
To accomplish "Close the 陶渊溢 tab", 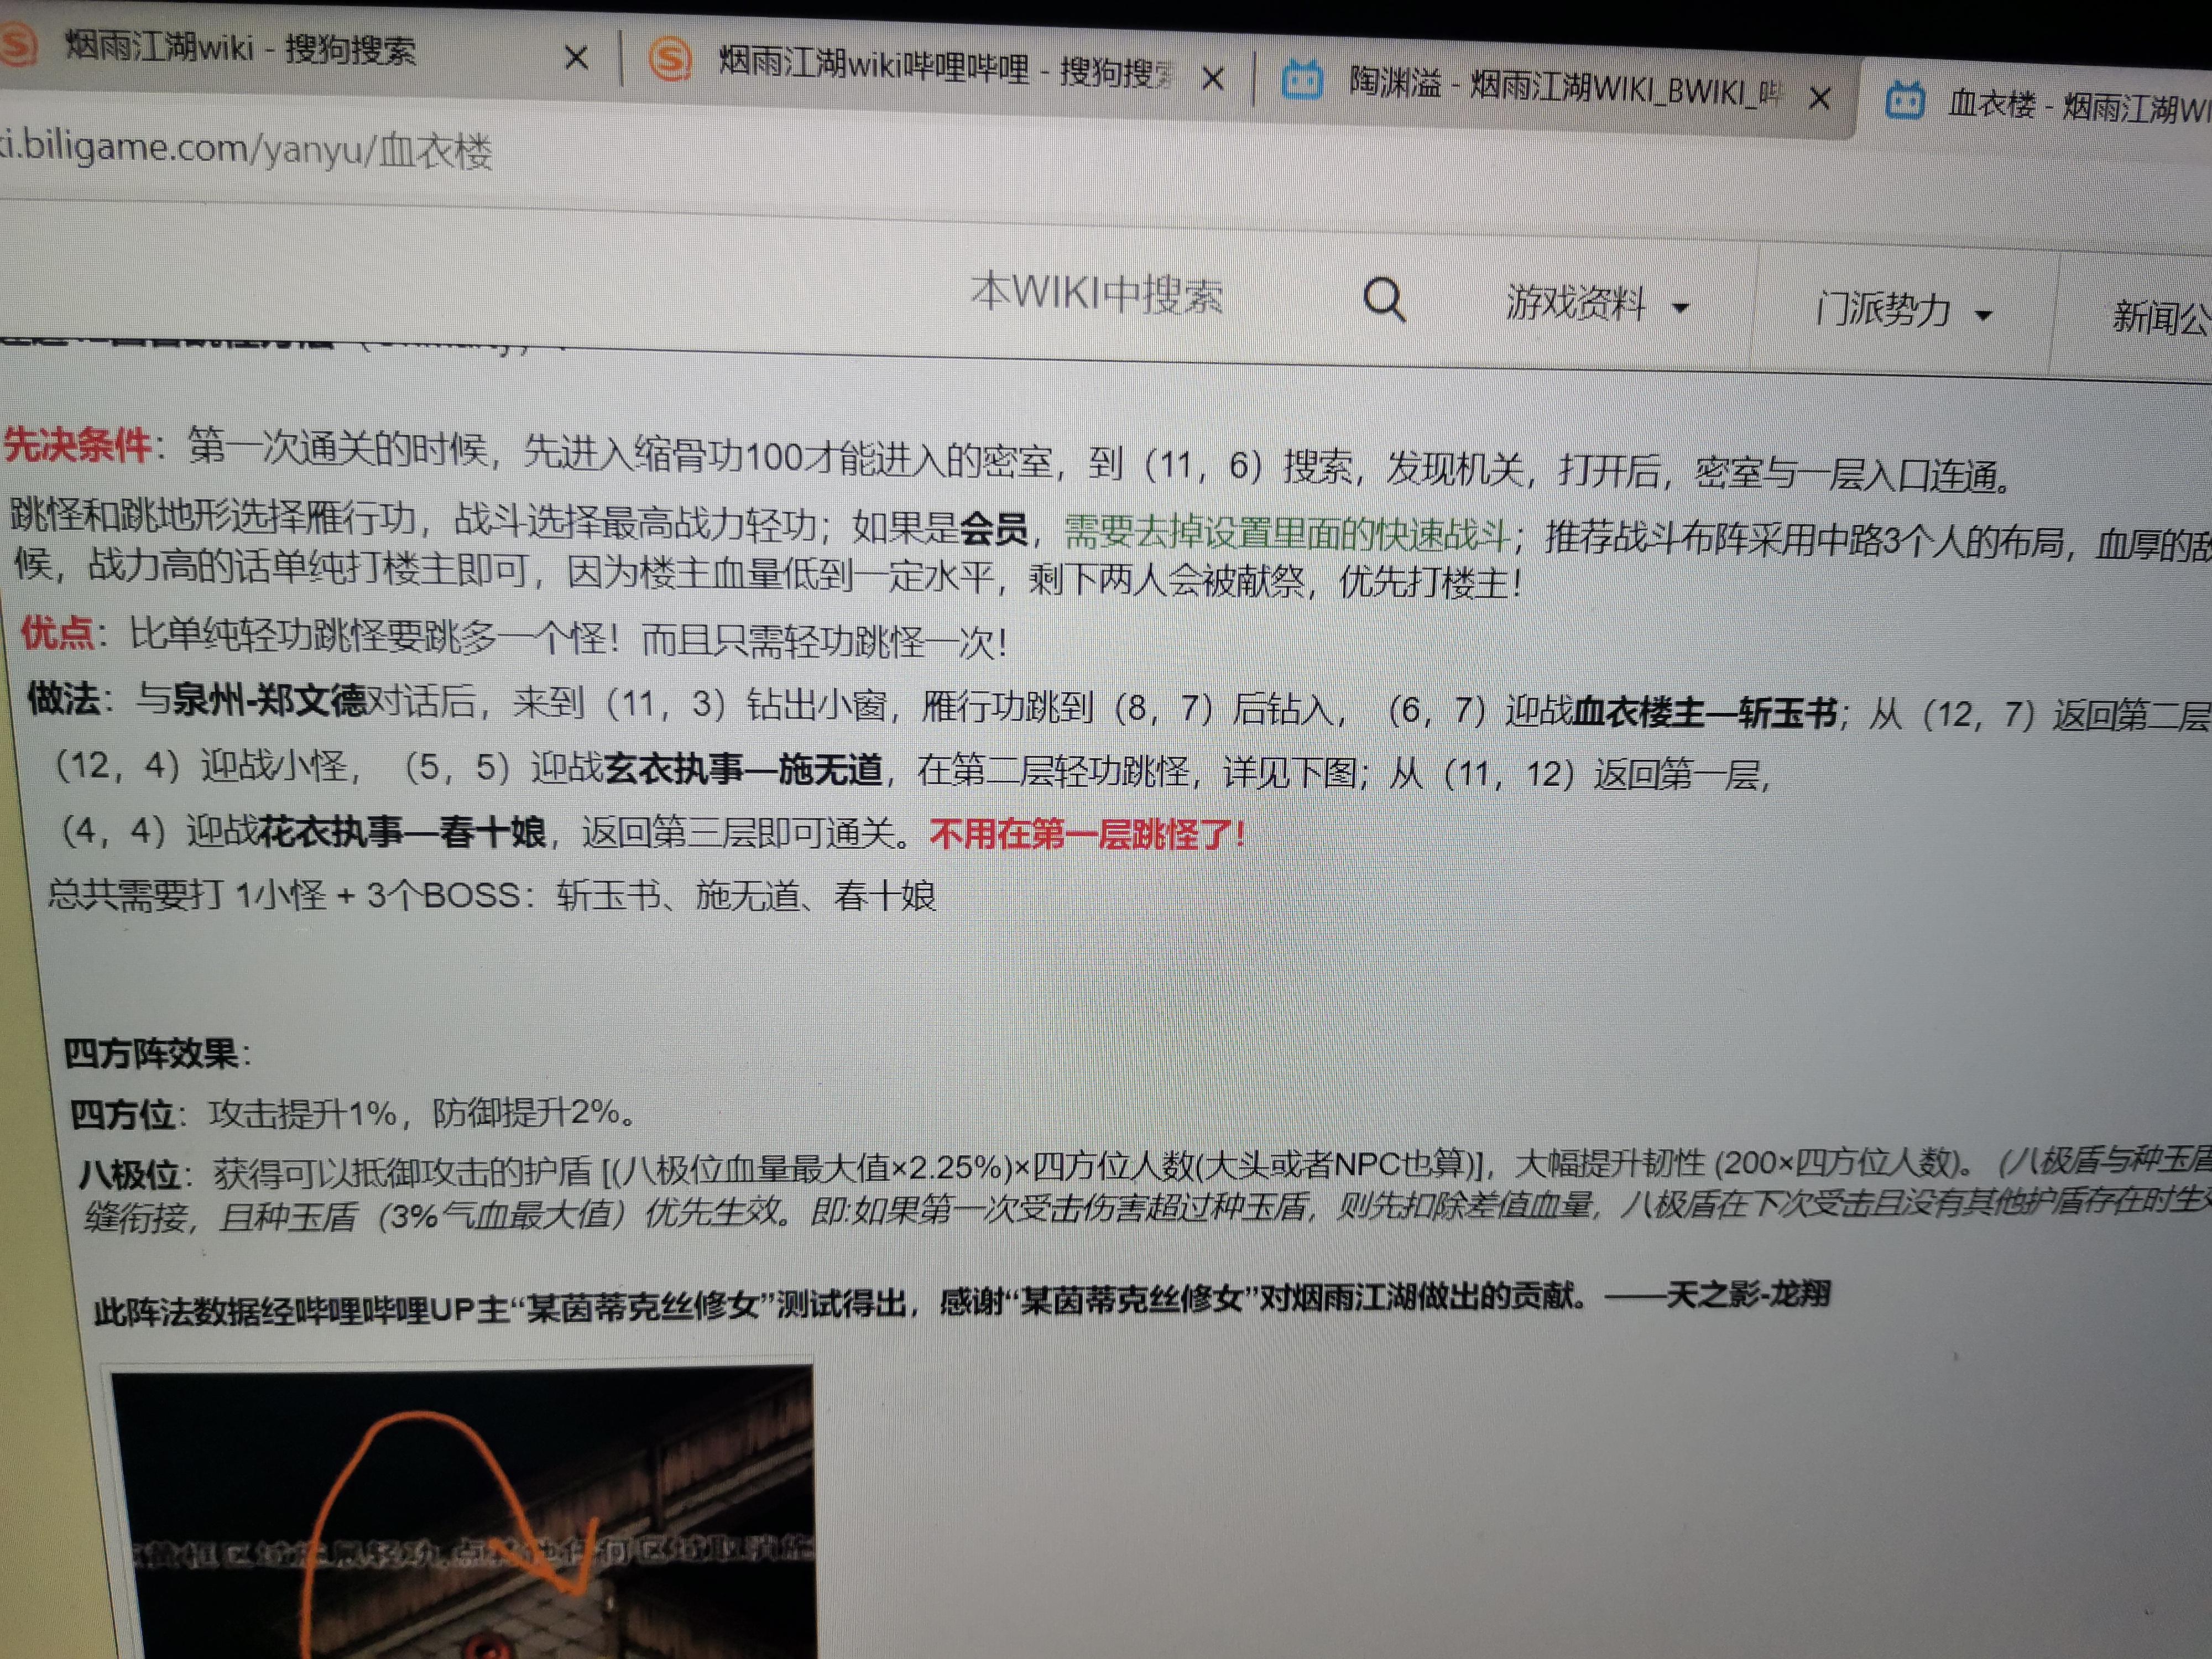I will pyautogui.click(x=1820, y=98).
